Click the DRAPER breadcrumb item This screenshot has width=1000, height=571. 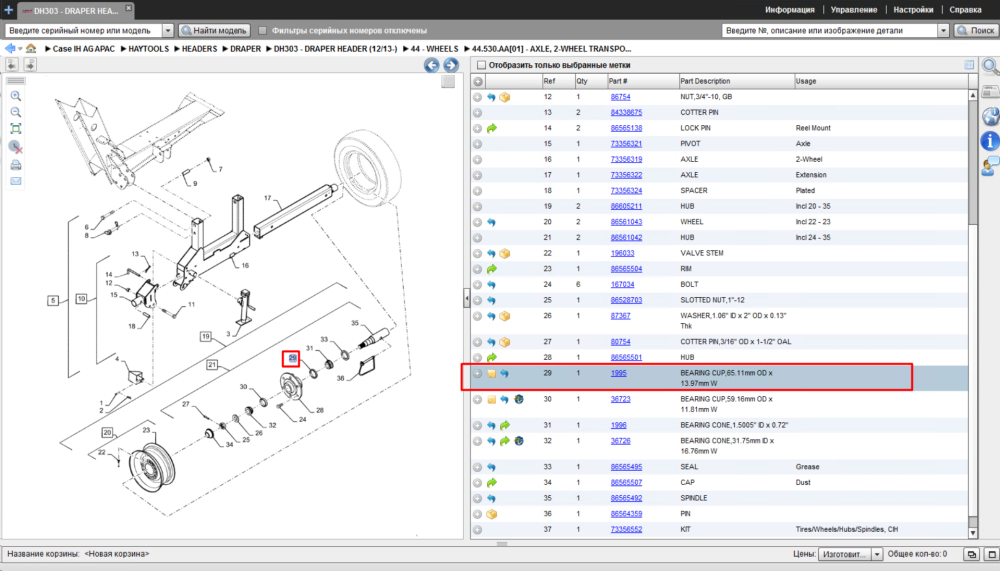click(x=246, y=48)
